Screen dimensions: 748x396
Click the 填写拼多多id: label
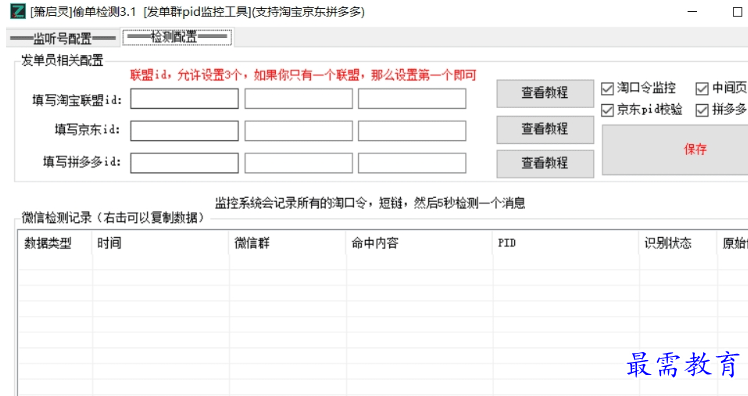pos(82,162)
